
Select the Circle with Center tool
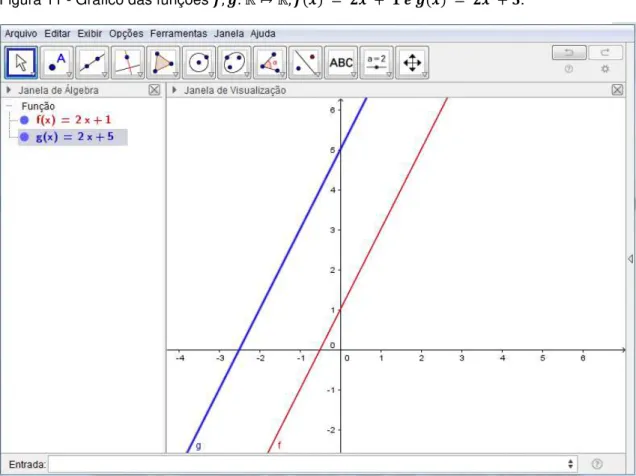click(x=199, y=62)
